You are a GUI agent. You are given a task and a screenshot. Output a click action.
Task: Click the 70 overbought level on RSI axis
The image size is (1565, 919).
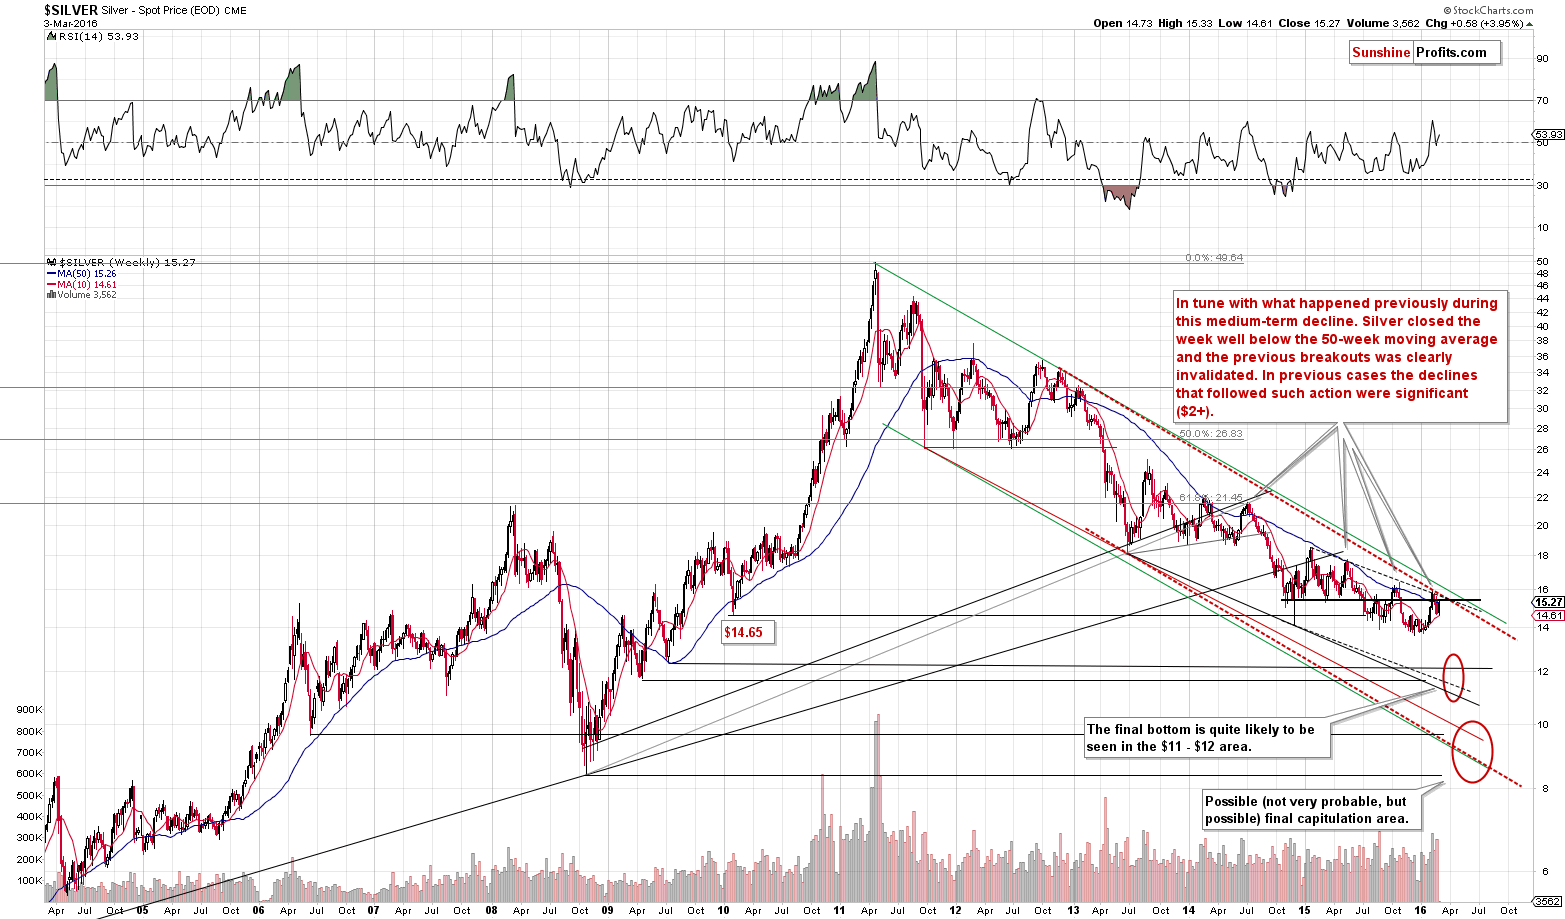[1543, 101]
